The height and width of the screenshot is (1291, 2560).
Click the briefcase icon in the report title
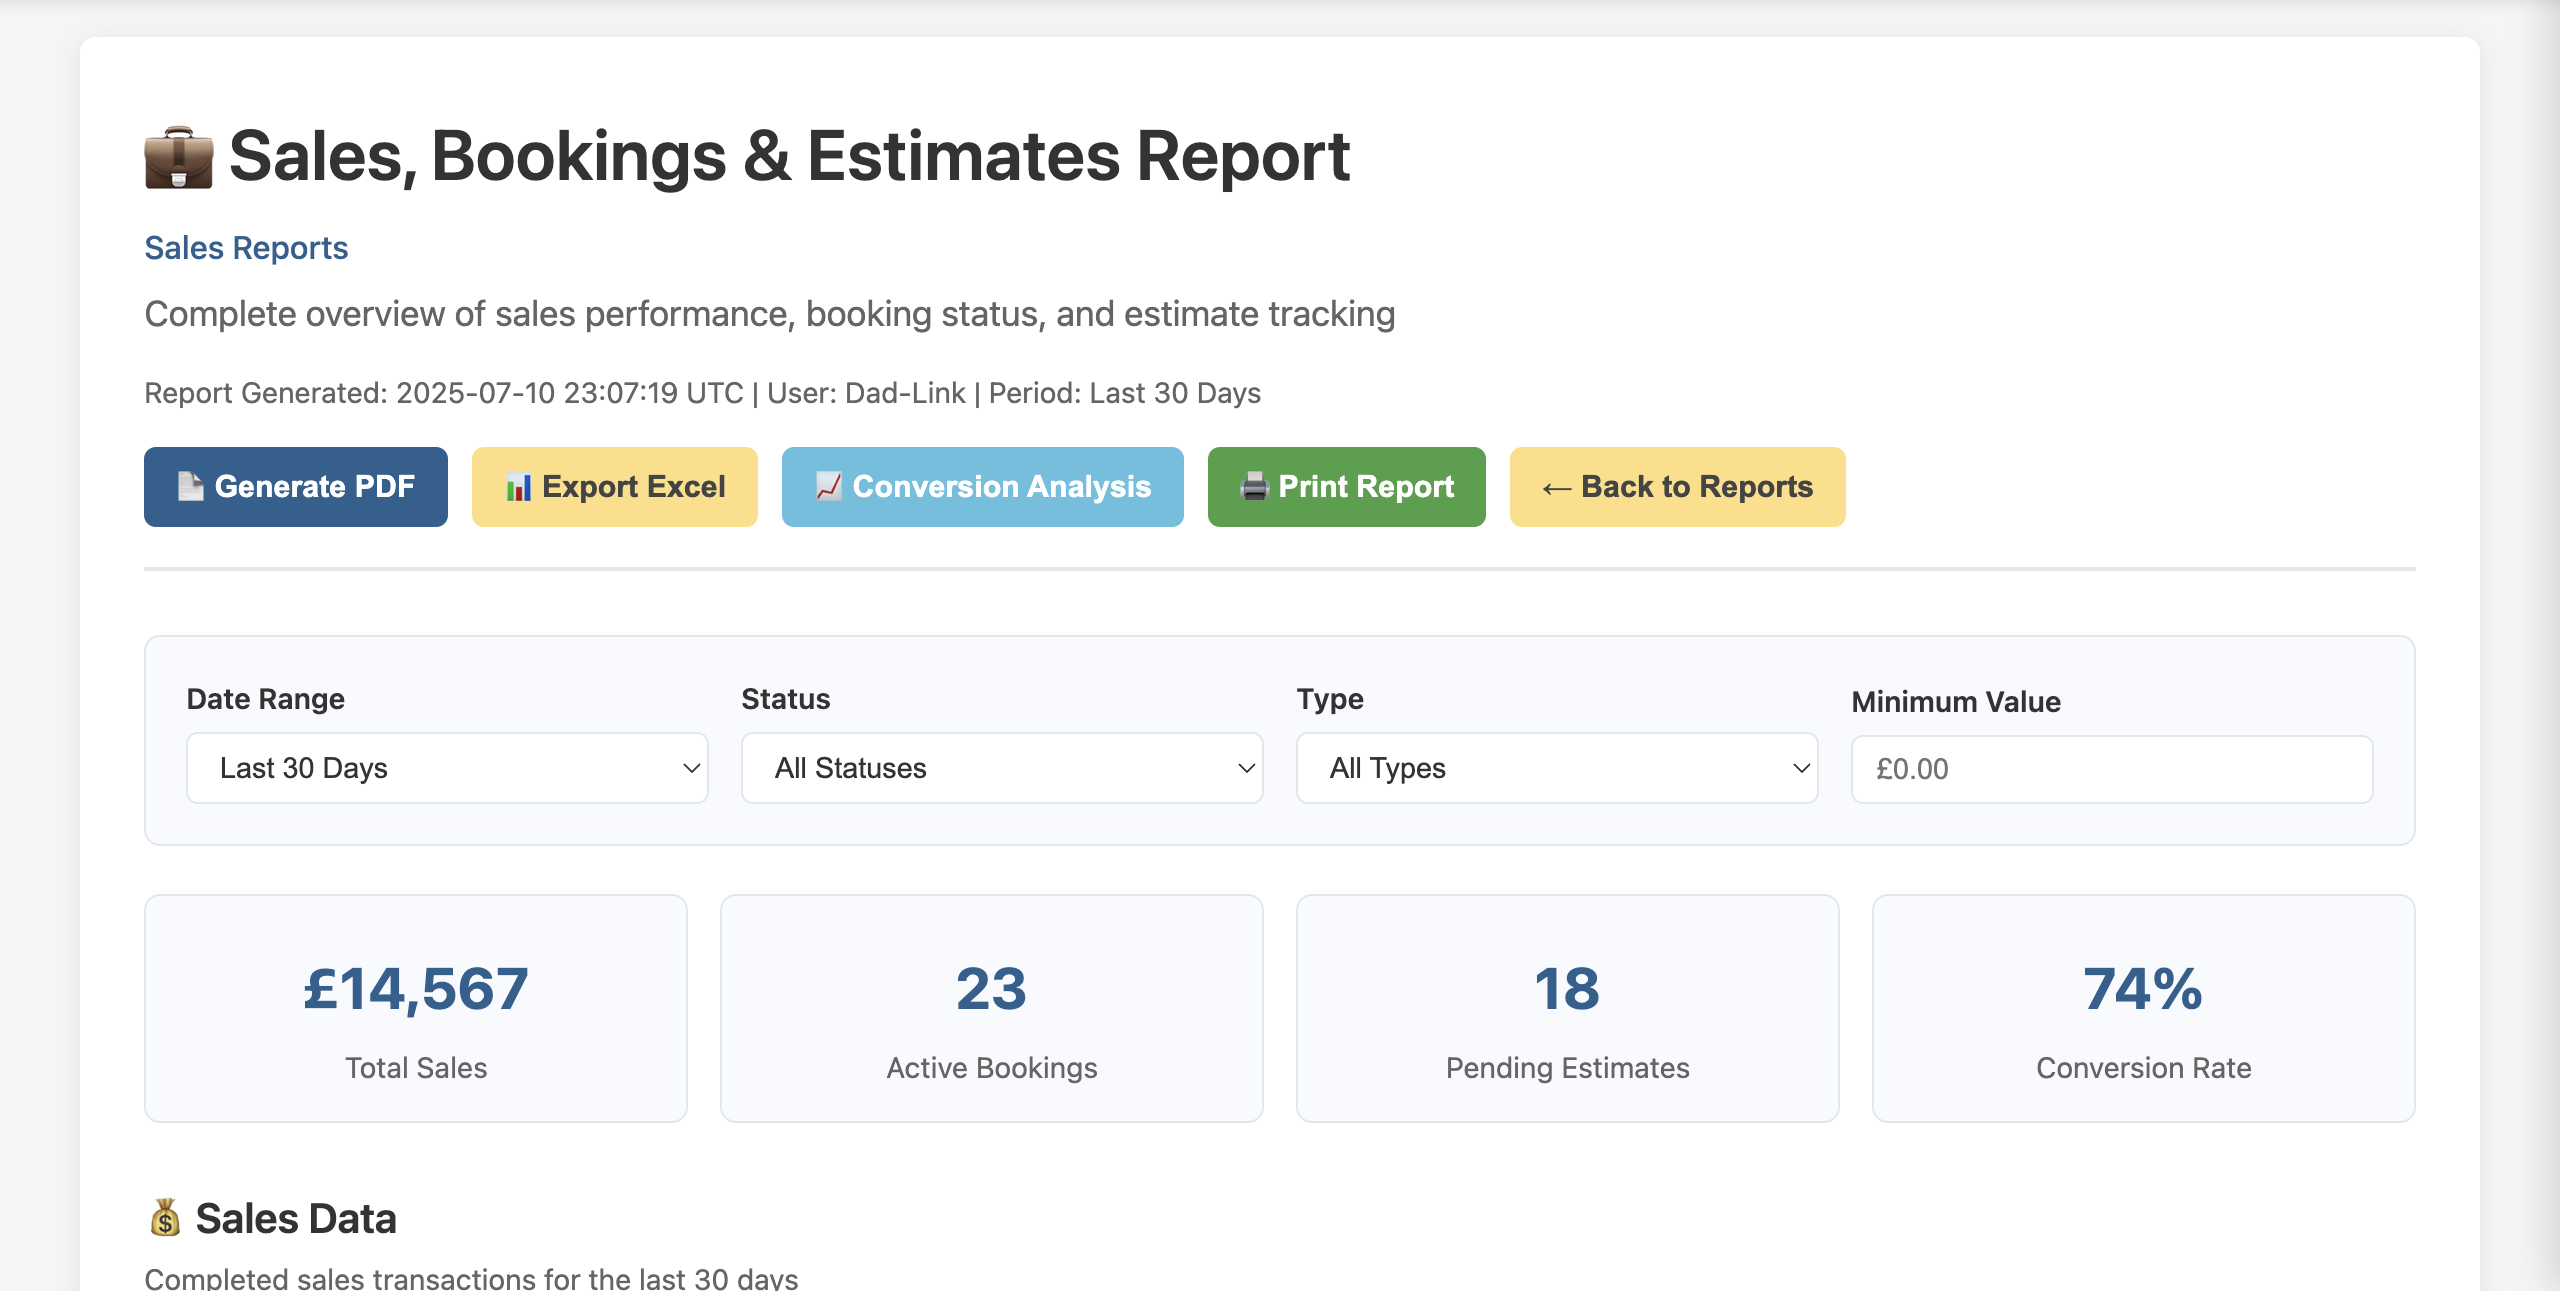pos(177,157)
